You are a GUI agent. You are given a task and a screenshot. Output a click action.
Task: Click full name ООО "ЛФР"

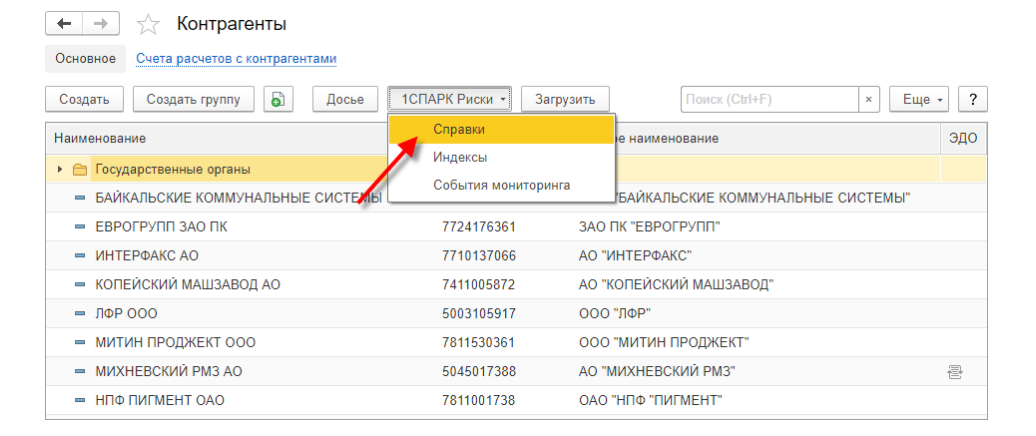tap(615, 314)
